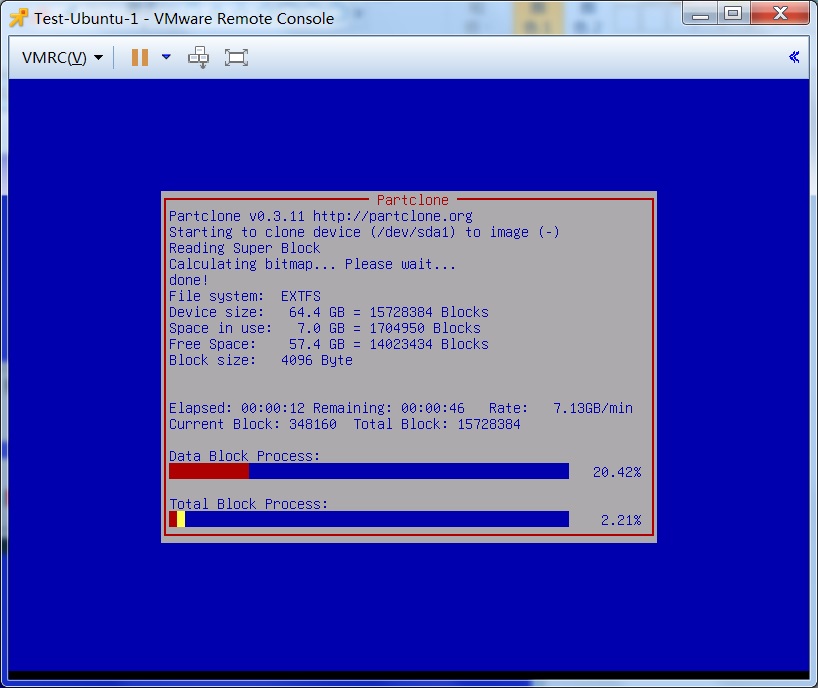Click the Partclone dialog title
This screenshot has height=688, width=818.
(x=412, y=200)
